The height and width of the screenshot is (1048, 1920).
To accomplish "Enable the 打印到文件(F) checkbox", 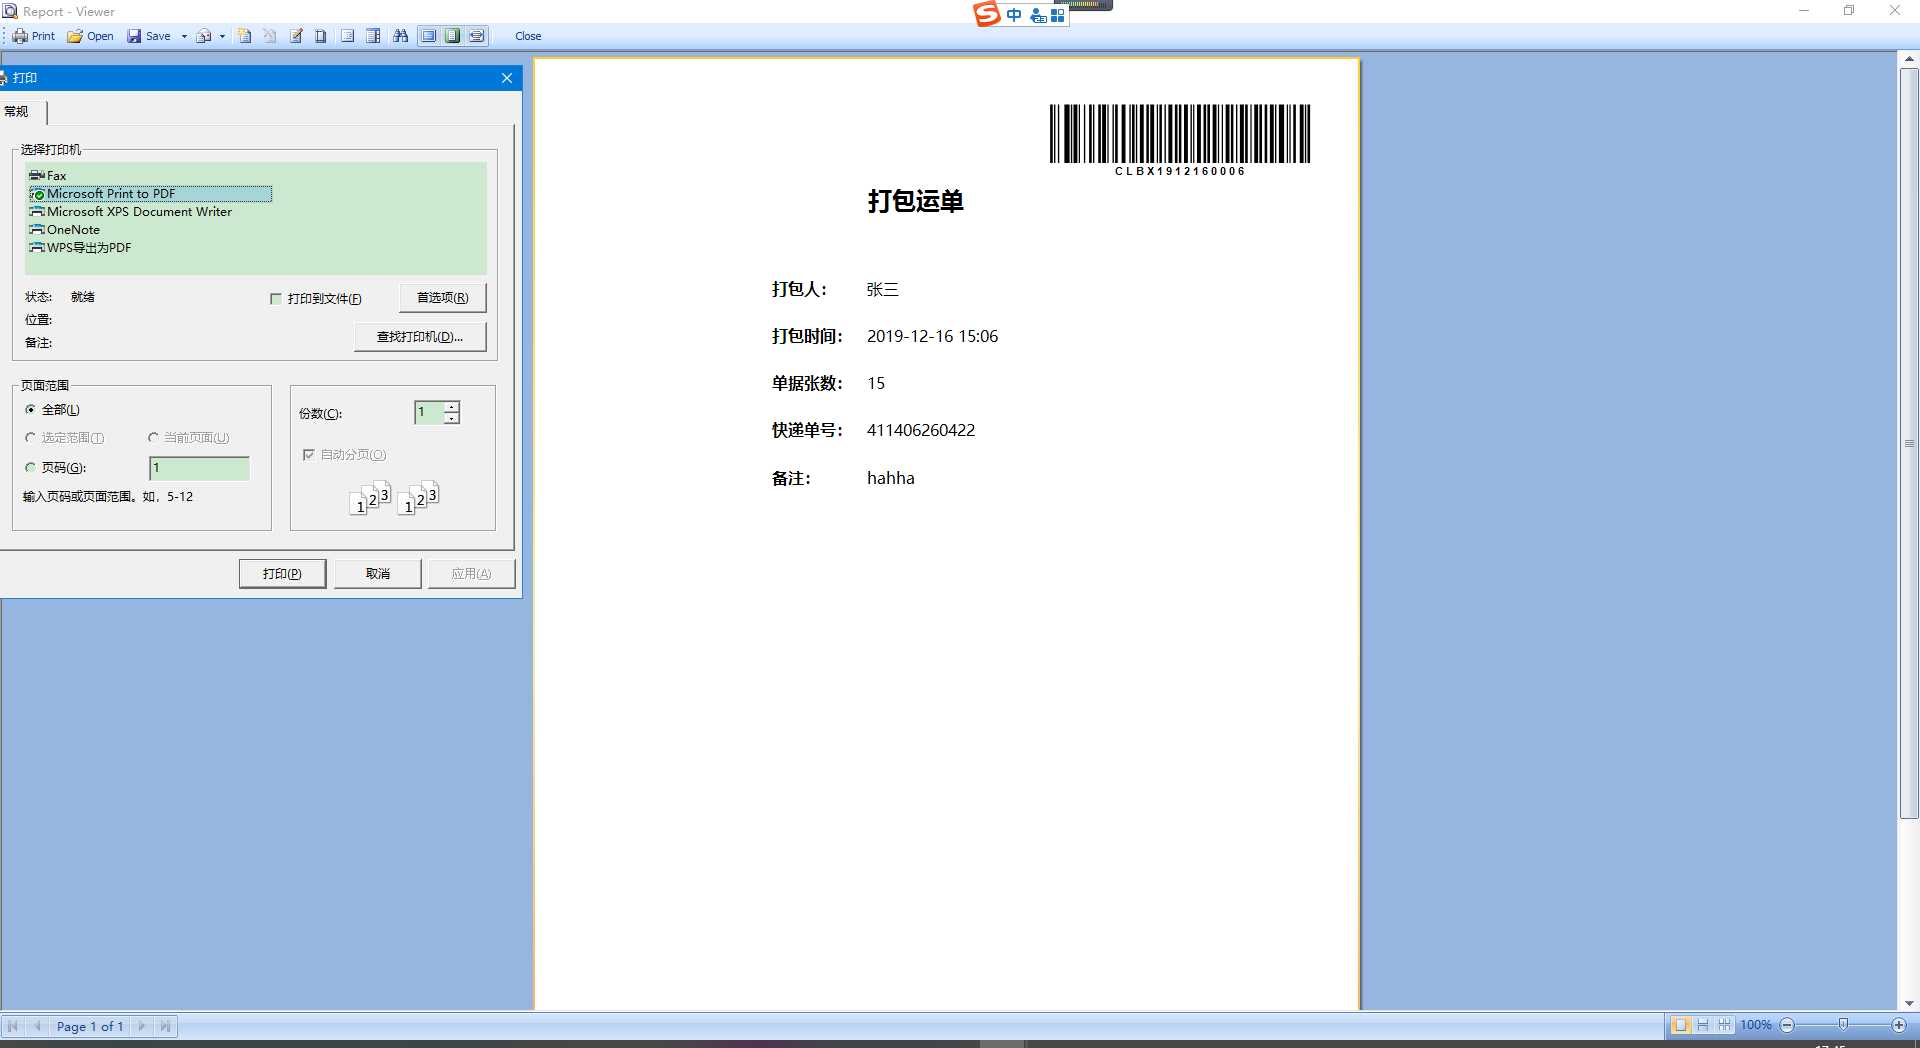I will pos(276,298).
